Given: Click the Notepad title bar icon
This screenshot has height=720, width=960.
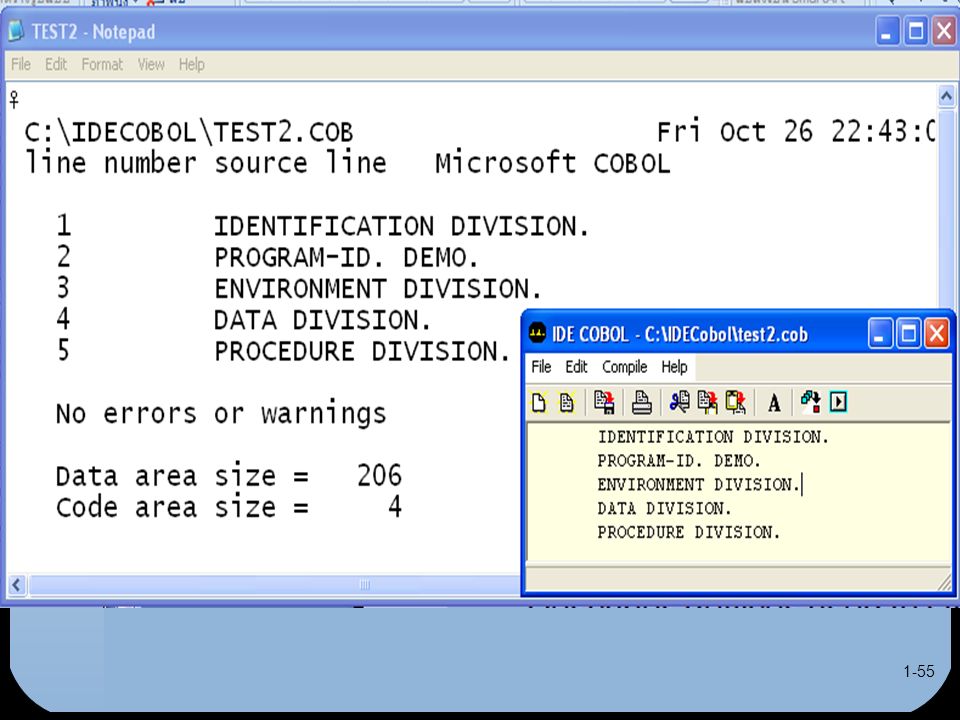Looking at the screenshot, I should click(x=17, y=31).
